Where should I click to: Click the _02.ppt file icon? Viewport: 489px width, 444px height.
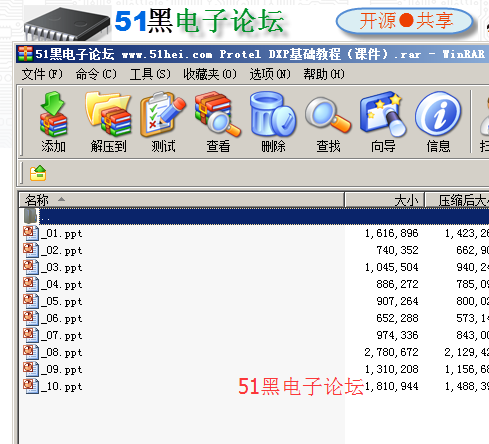tap(31, 250)
